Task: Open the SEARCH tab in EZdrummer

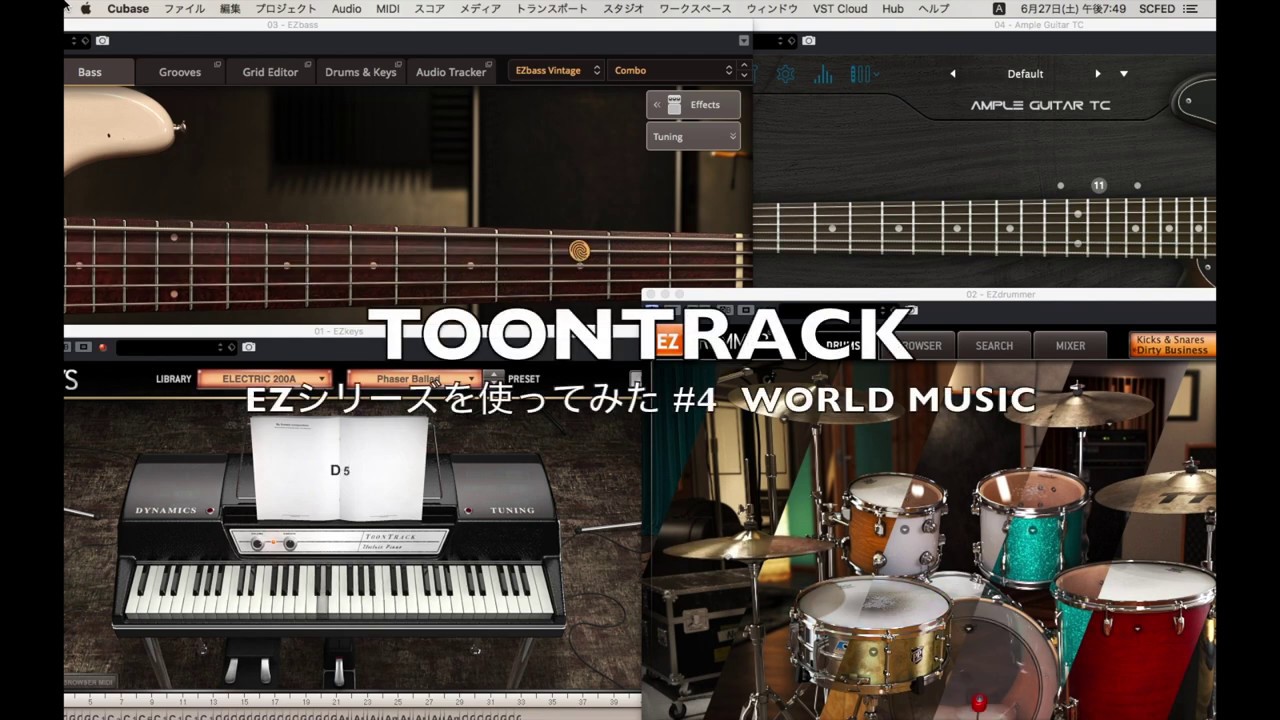Action: point(994,346)
